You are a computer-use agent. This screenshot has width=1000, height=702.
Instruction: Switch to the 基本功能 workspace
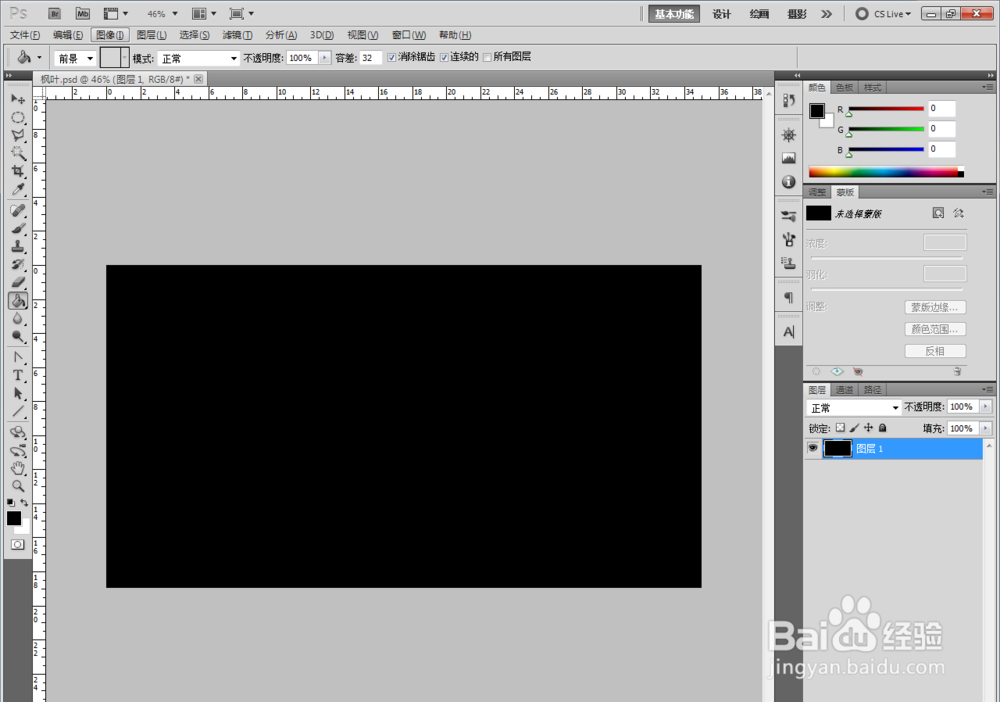click(674, 14)
